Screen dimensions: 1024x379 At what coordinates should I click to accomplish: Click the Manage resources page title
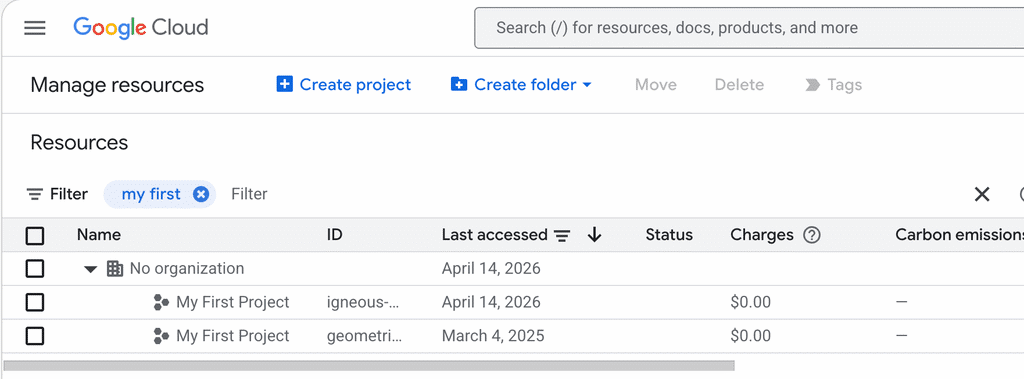(x=117, y=85)
